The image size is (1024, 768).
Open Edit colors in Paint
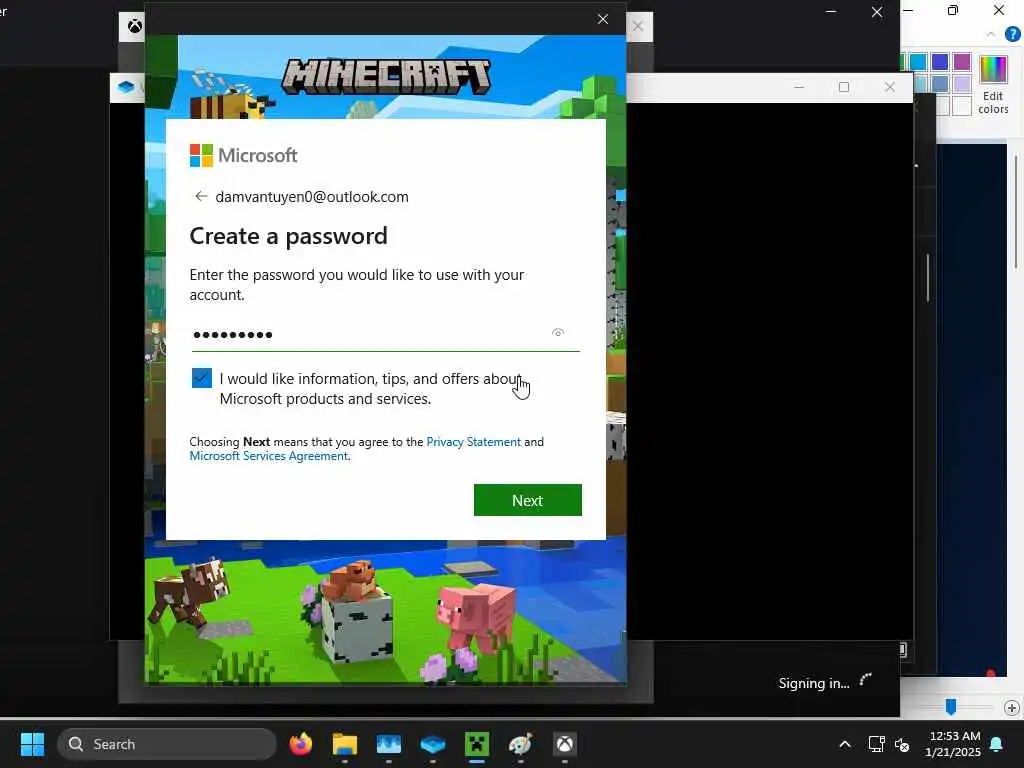click(993, 85)
